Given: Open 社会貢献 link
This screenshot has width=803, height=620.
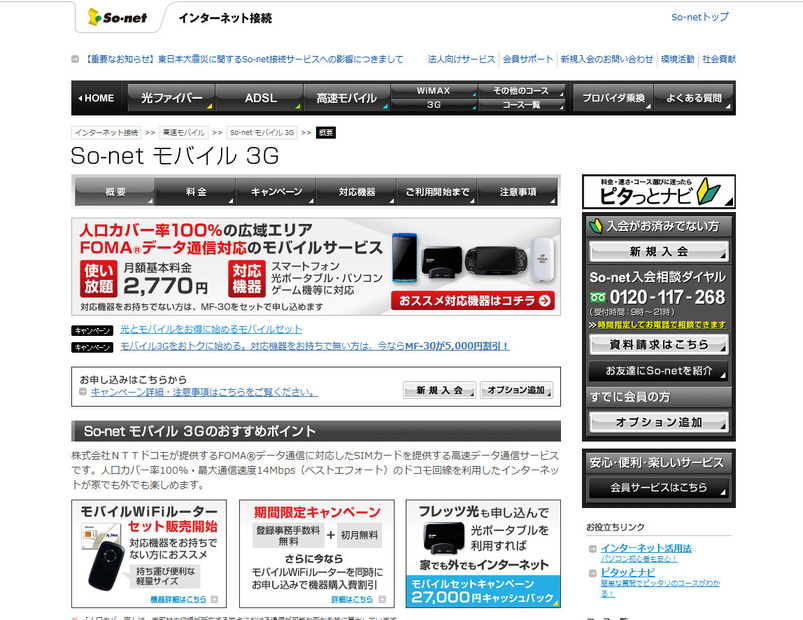Looking at the screenshot, I should tap(719, 59).
